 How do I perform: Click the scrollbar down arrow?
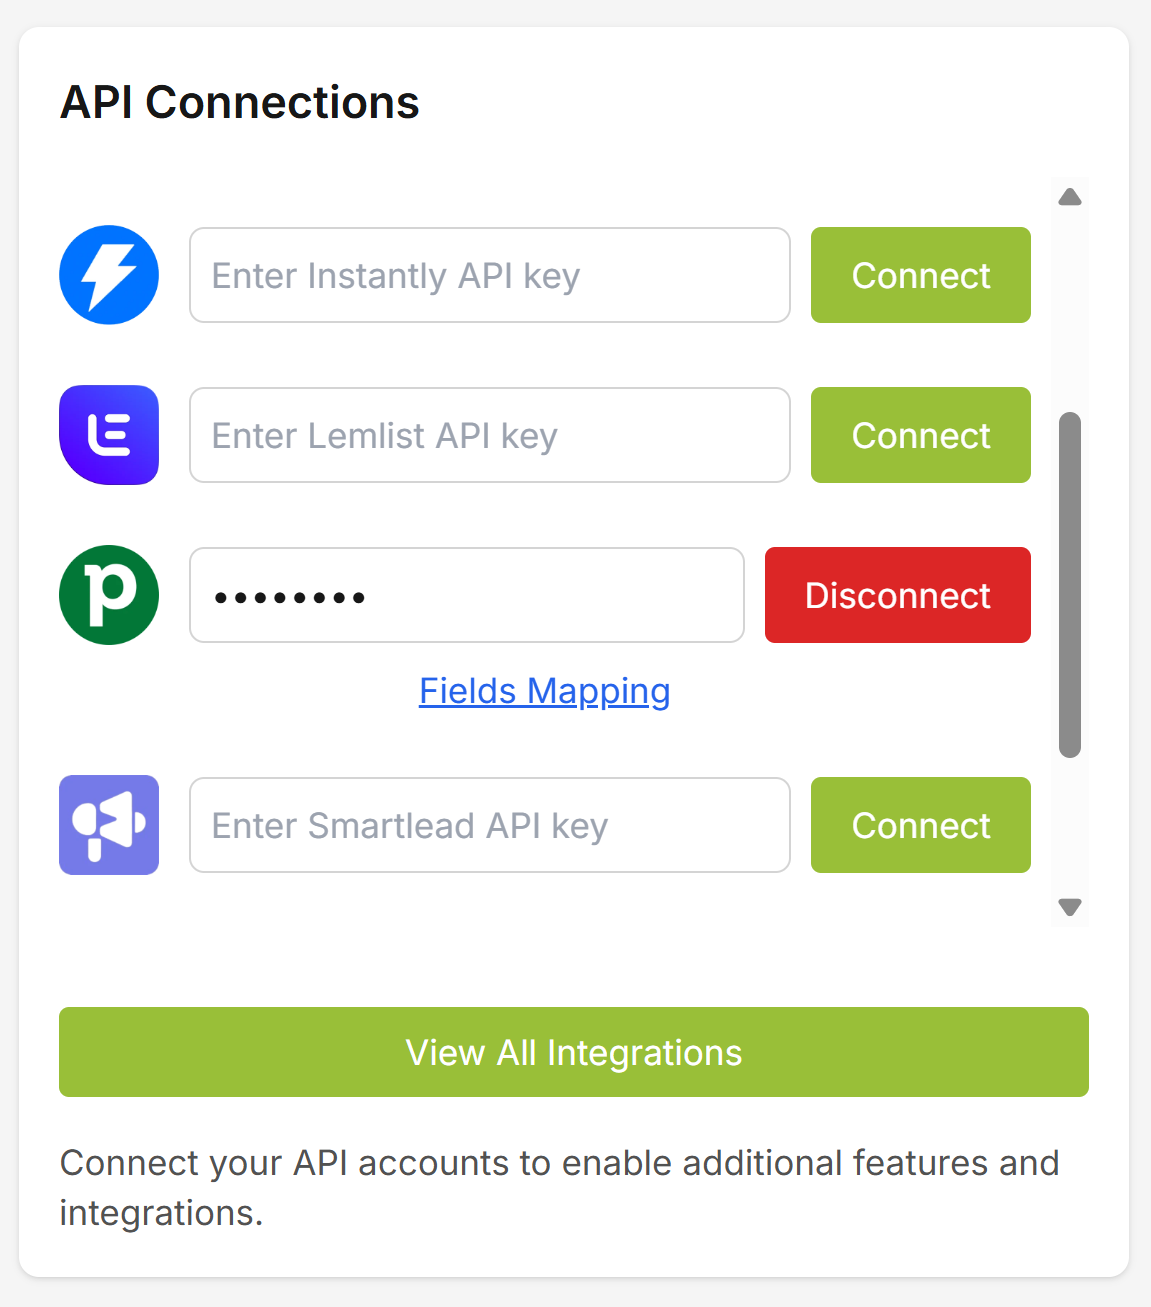click(x=1069, y=906)
